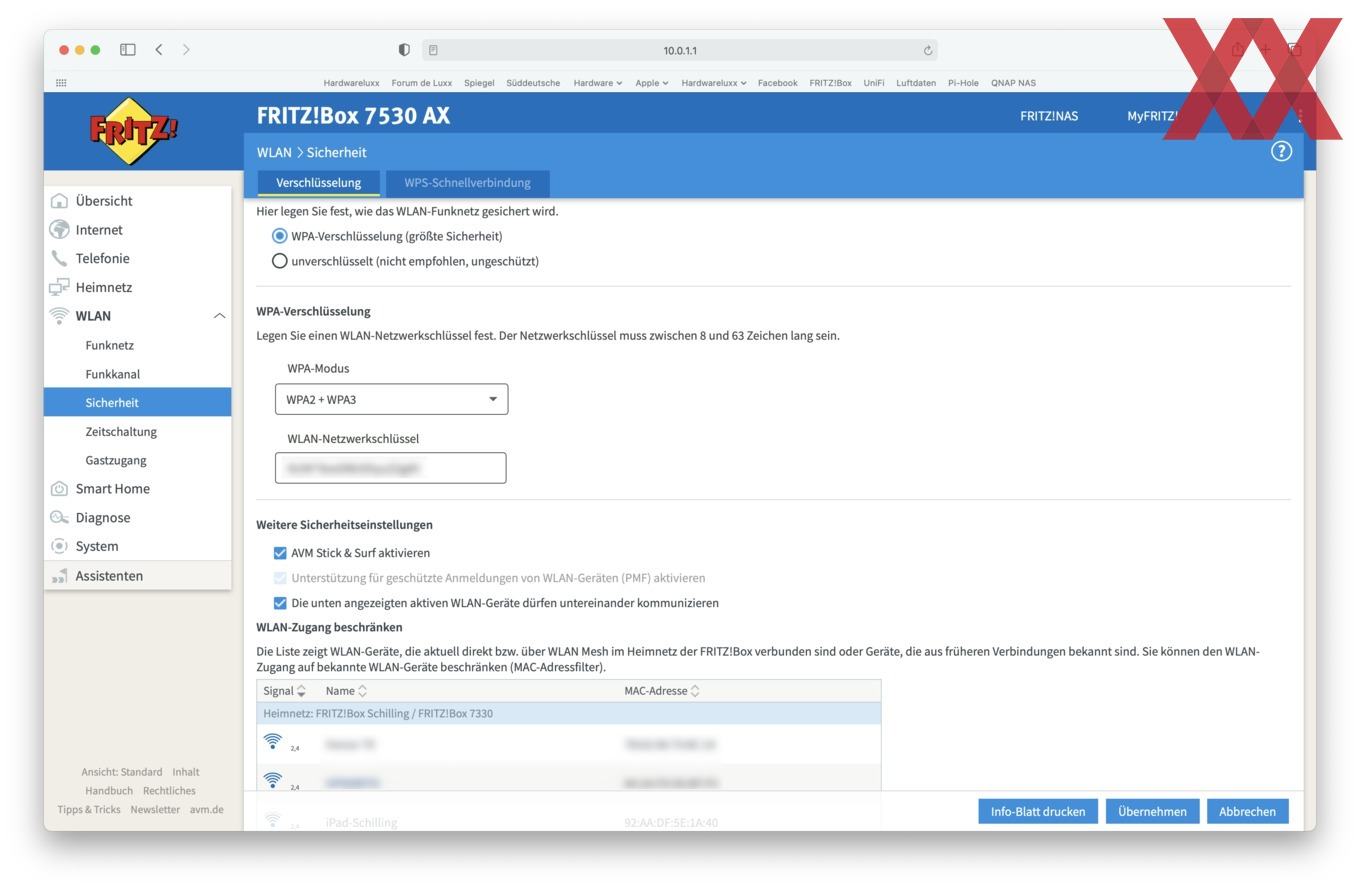Viewport: 1360px width, 889px height.
Task: Switch to Verschlüsselung tab
Action: click(318, 183)
